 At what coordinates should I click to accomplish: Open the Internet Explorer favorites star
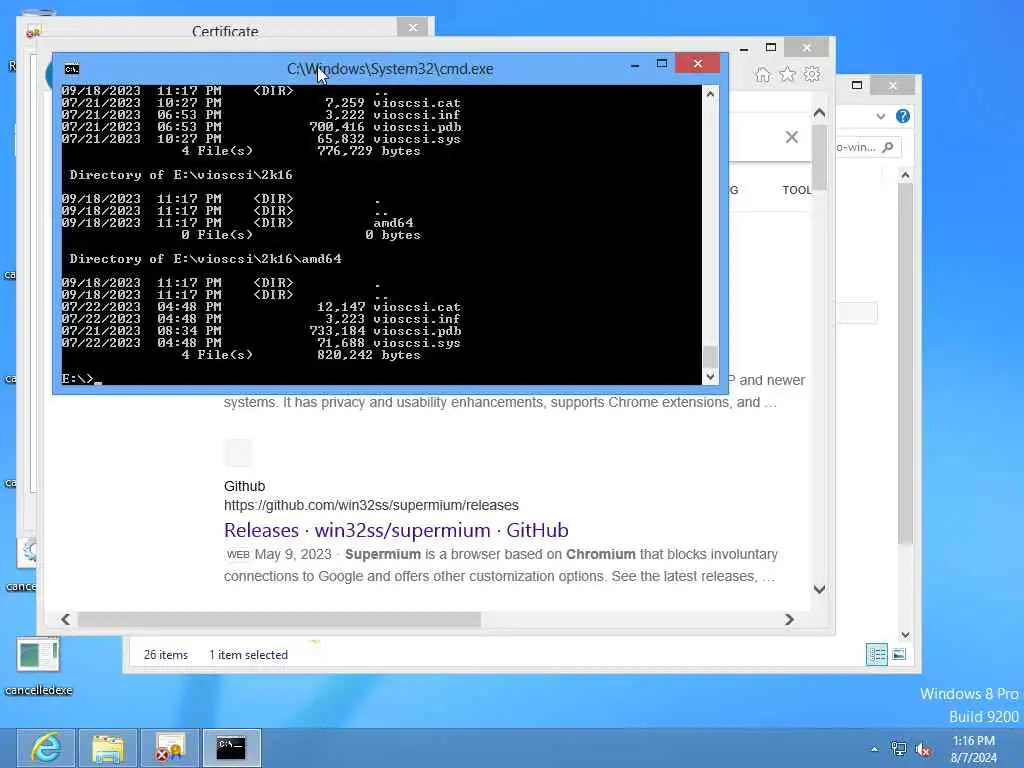pyautogui.click(x=787, y=74)
